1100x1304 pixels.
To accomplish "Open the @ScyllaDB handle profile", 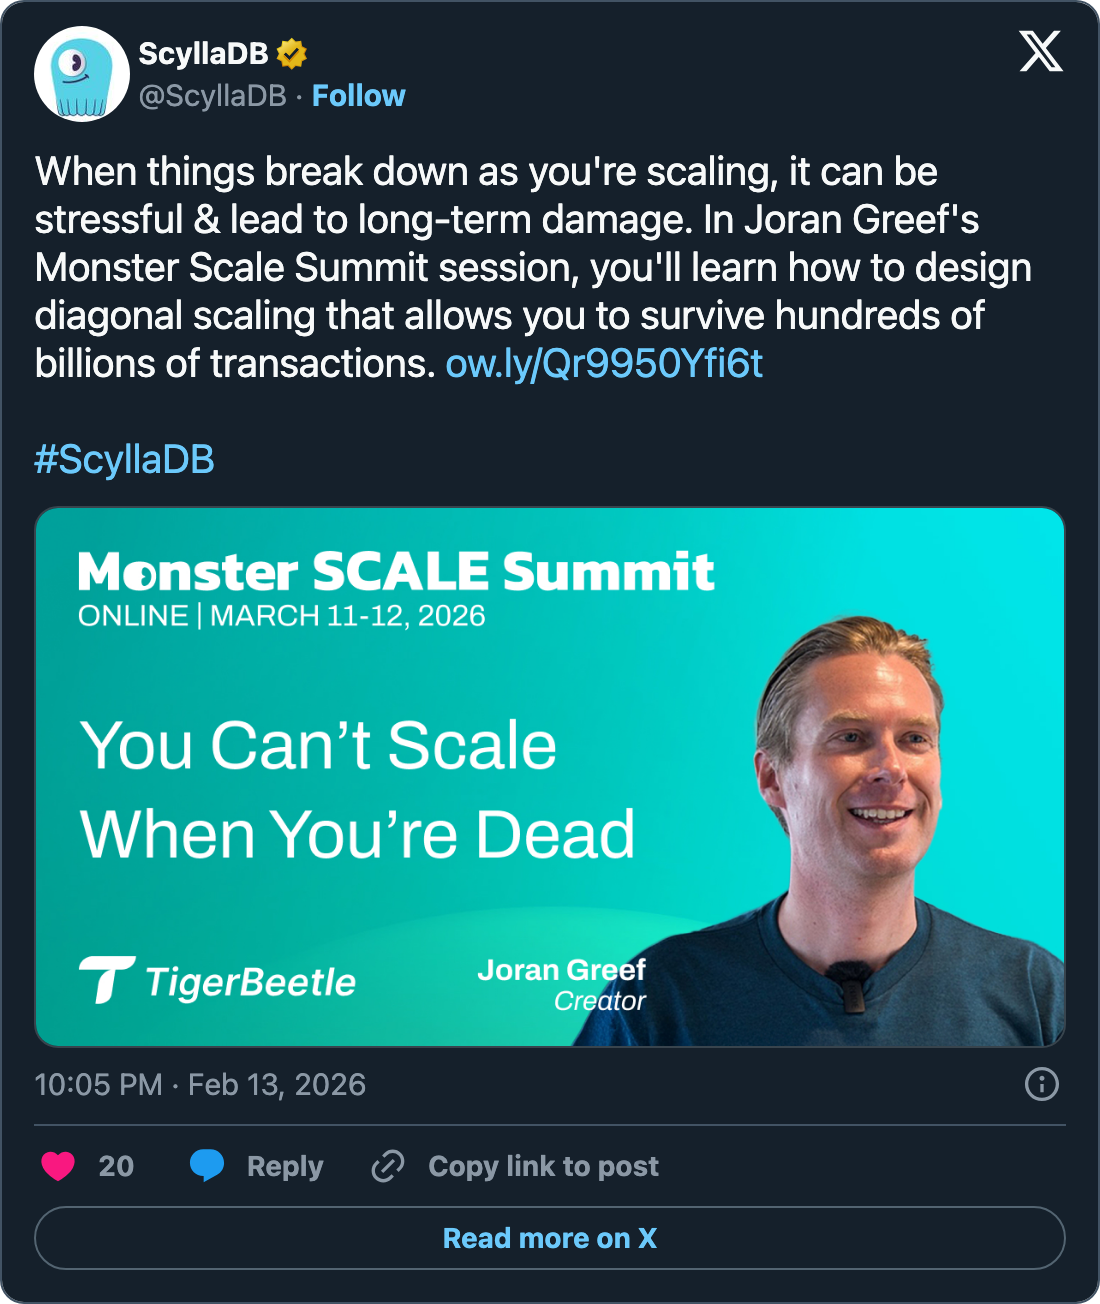I will point(213,96).
